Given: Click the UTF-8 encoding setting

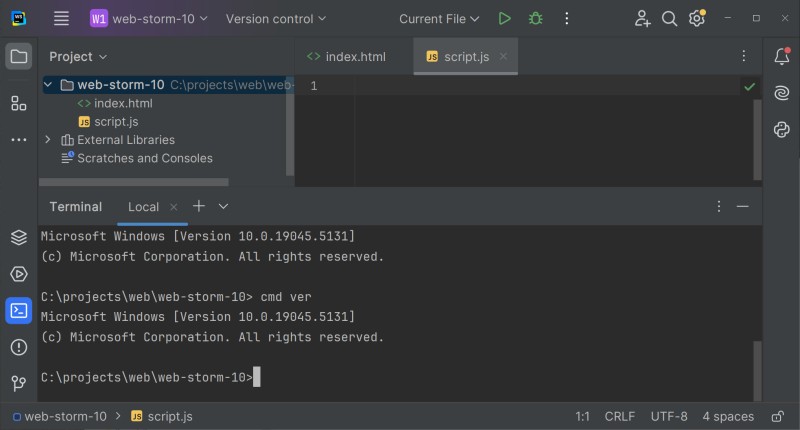Looking at the screenshot, I should click(x=669, y=416).
